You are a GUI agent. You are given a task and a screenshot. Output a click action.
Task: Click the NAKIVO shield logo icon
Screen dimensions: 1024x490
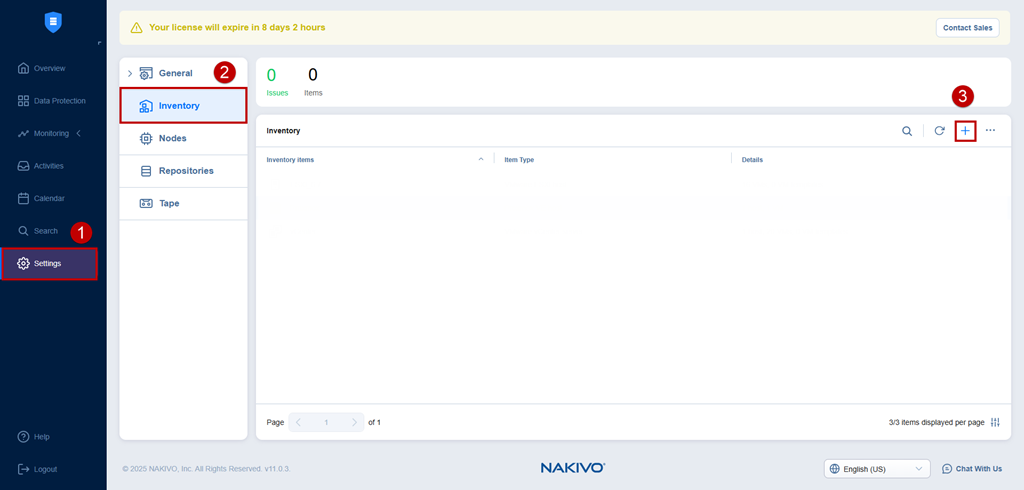pyautogui.click(x=53, y=22)
